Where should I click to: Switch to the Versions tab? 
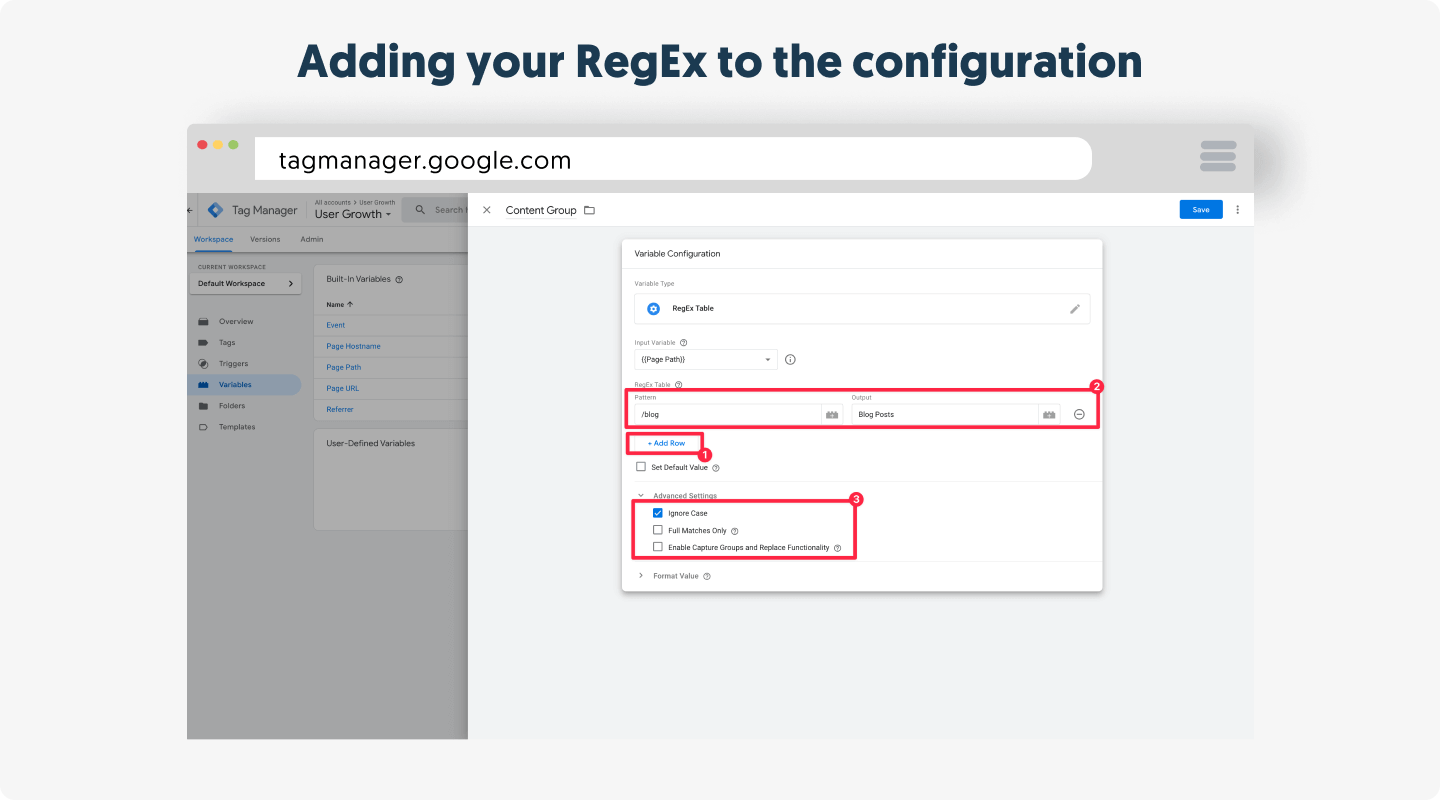265,239
